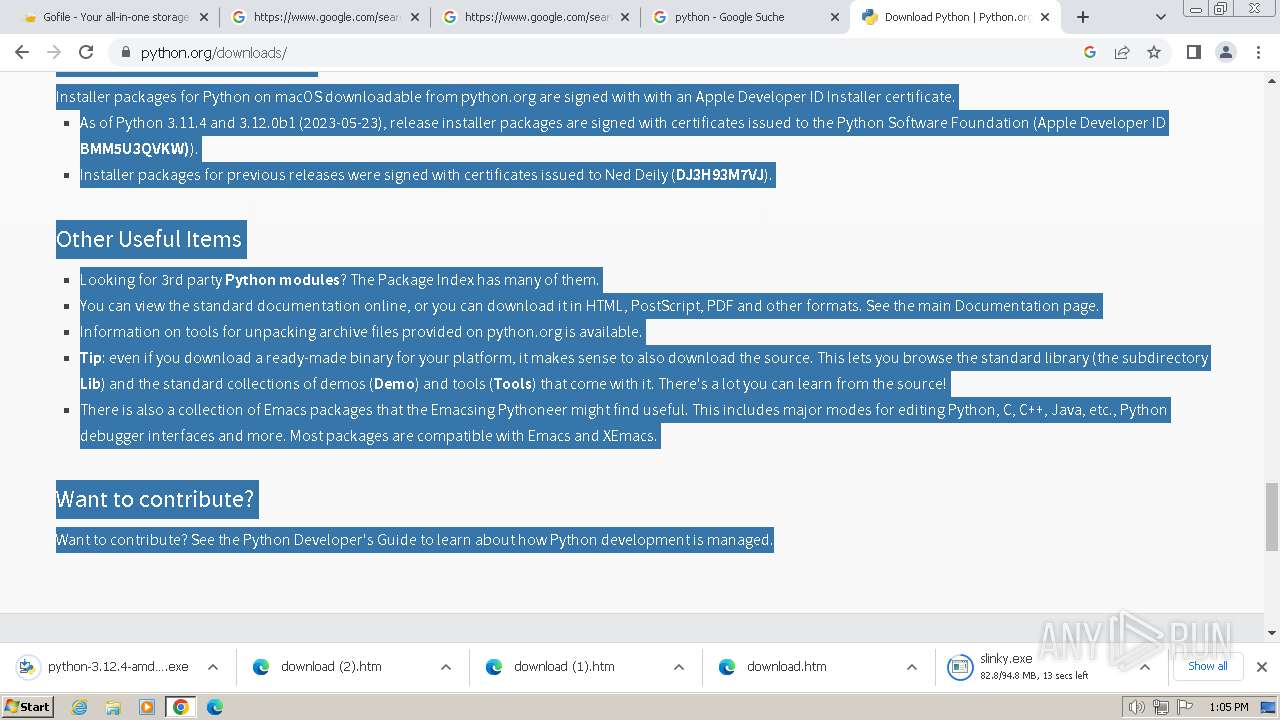Open the Python Developer's Guide link
The image size is (1280, 720).
[329, 540]
